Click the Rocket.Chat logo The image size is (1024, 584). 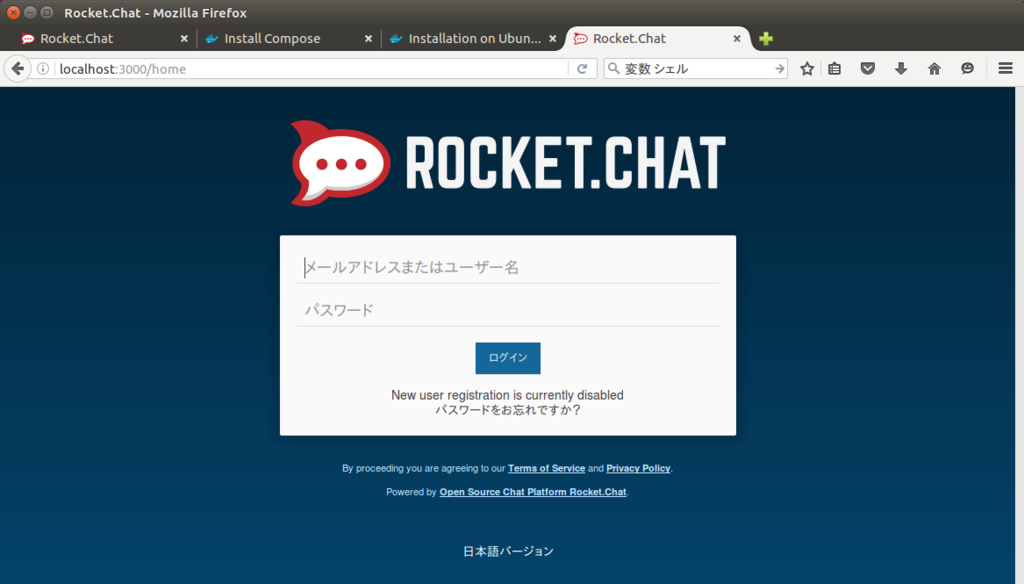507,163
